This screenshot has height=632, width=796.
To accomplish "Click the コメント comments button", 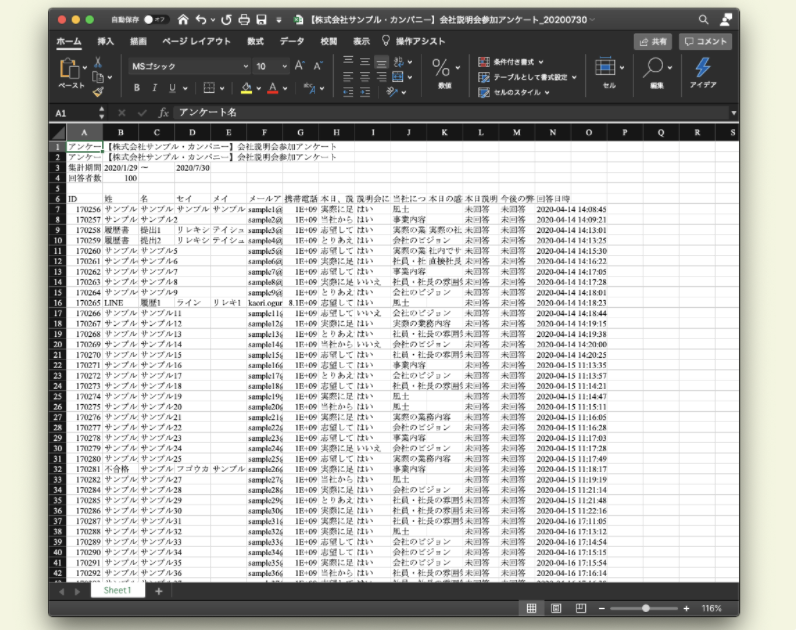I will [706, 41].
